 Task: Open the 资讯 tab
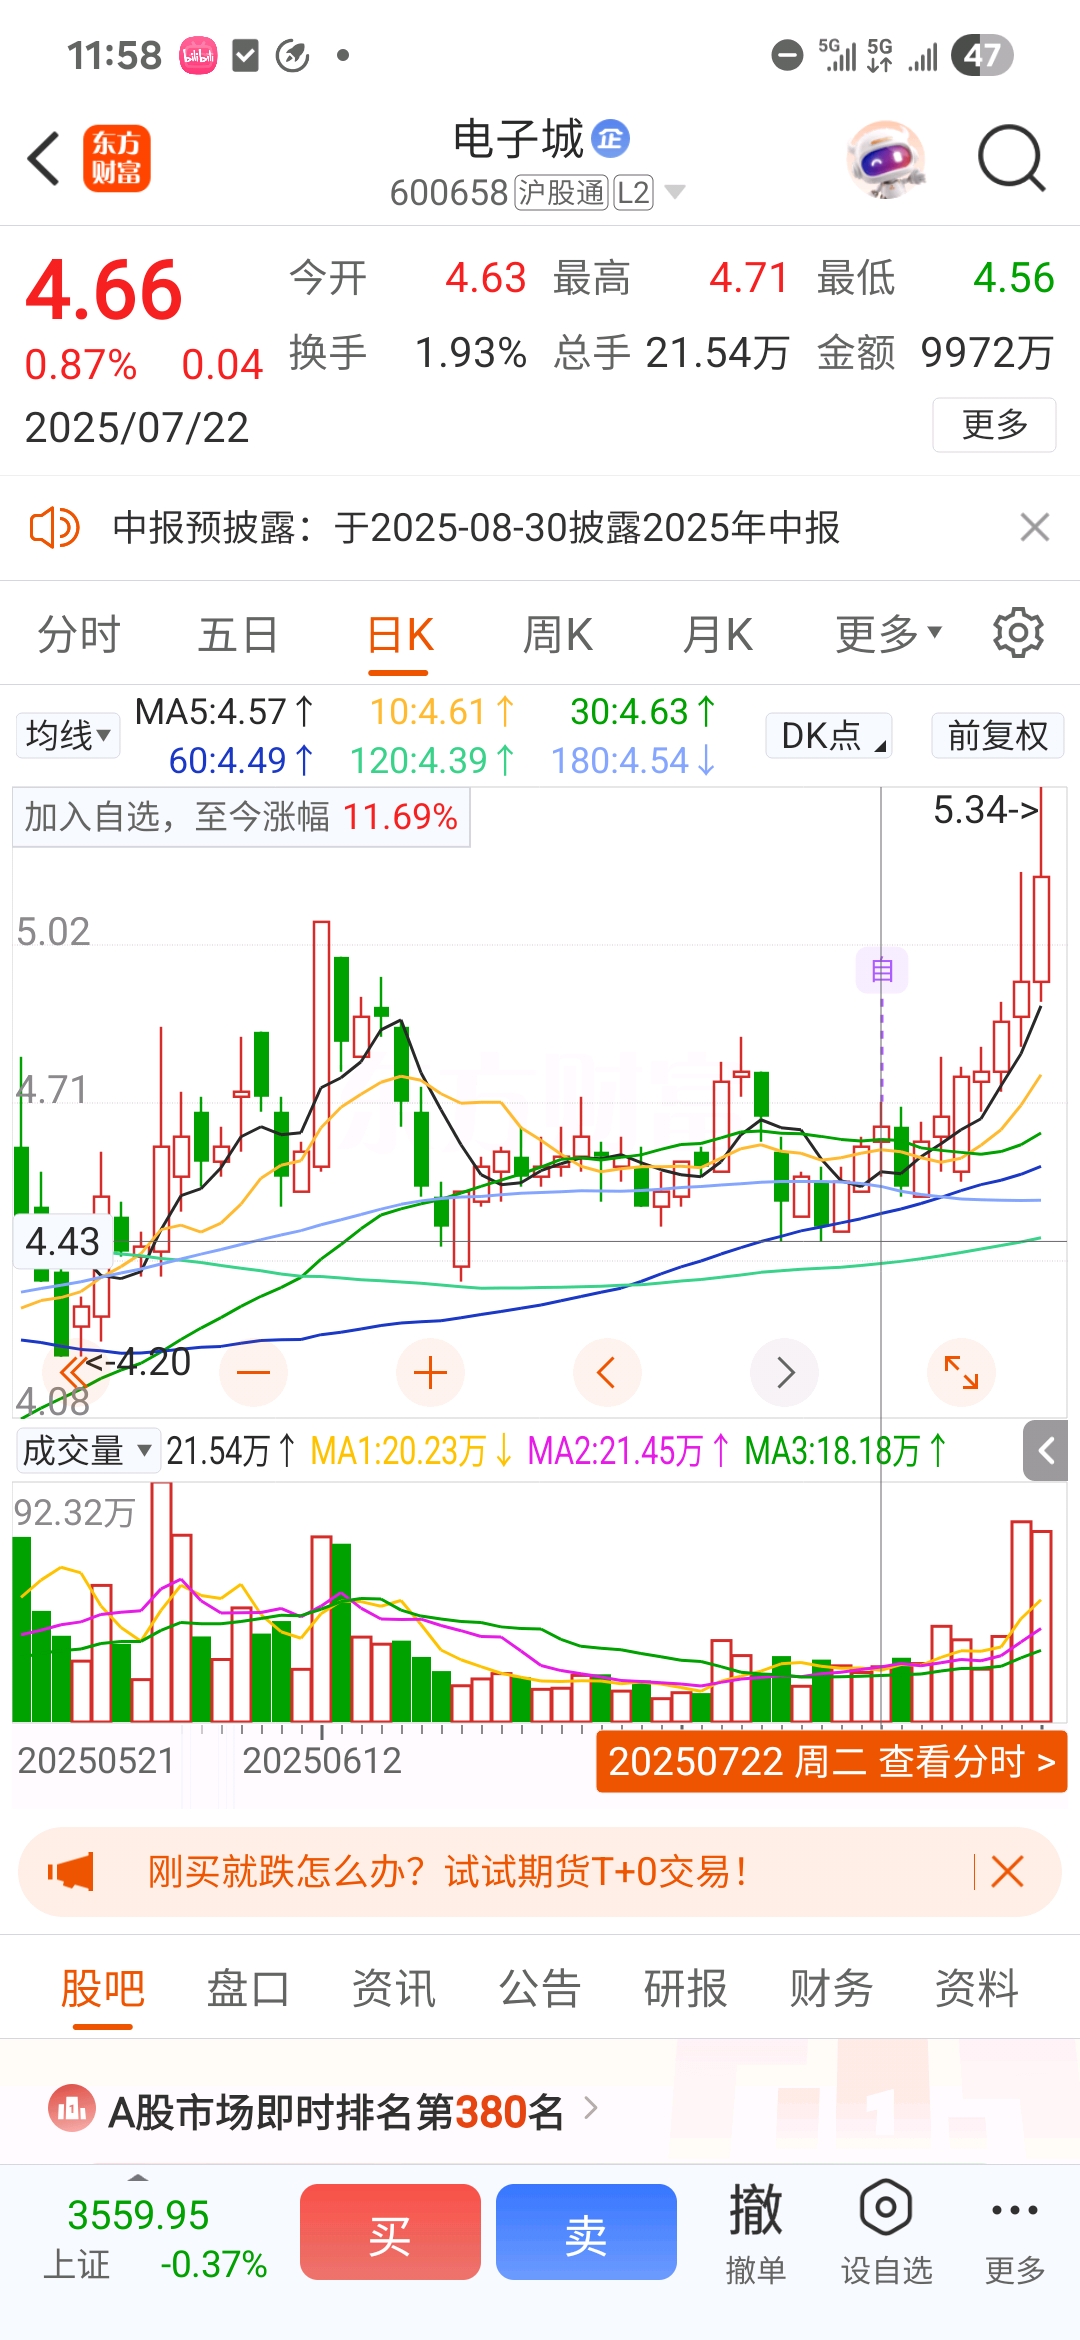[394, 1989]
